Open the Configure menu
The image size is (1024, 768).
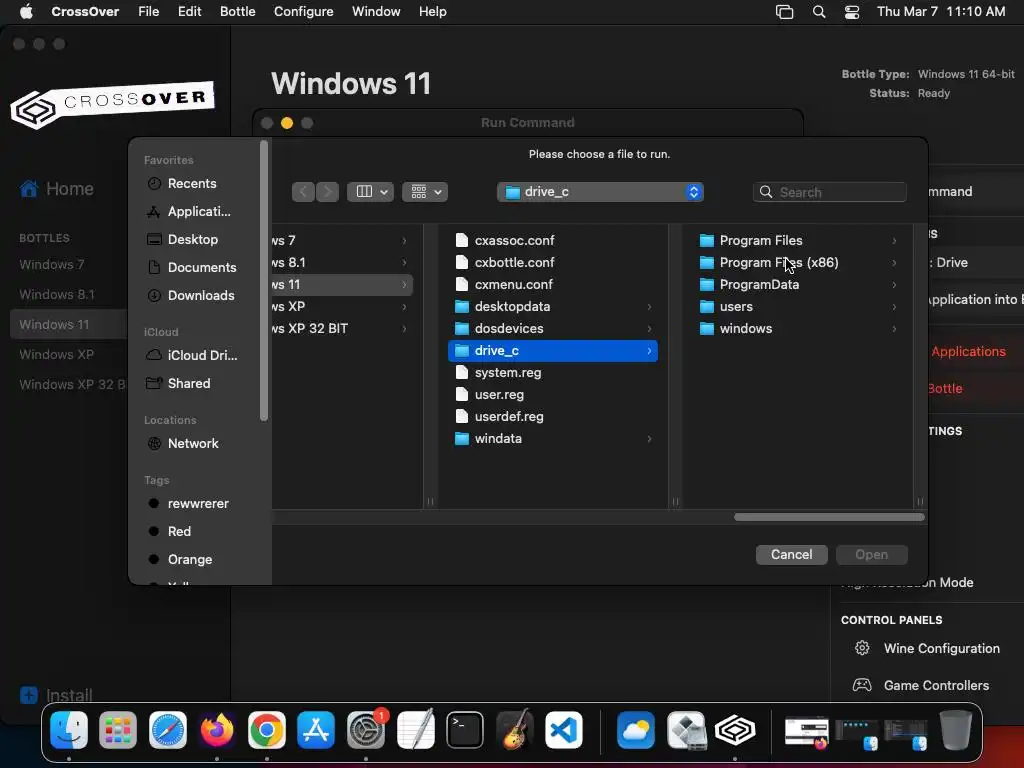pyautogui.click(x=304, y=12)
